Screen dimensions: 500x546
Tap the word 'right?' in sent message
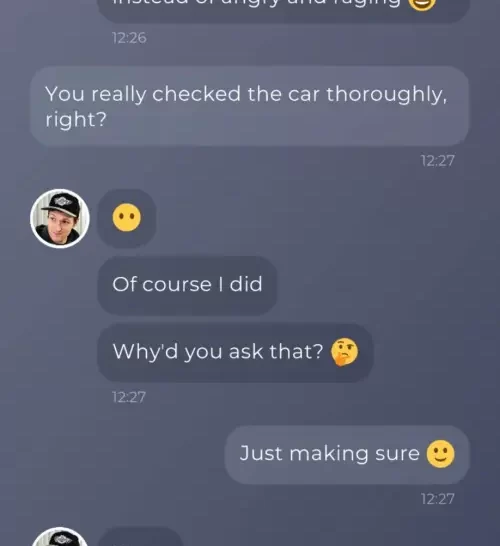76,120
